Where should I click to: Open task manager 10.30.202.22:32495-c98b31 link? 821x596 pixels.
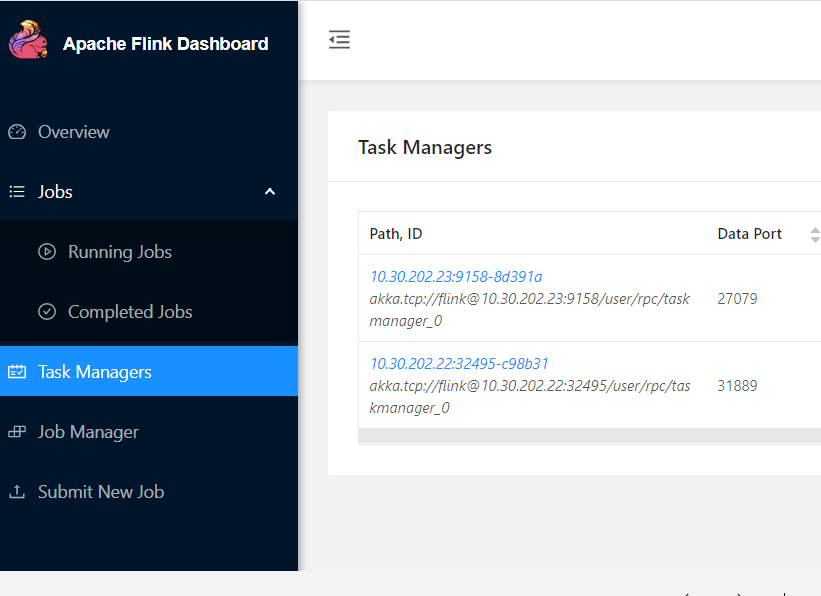459,363
